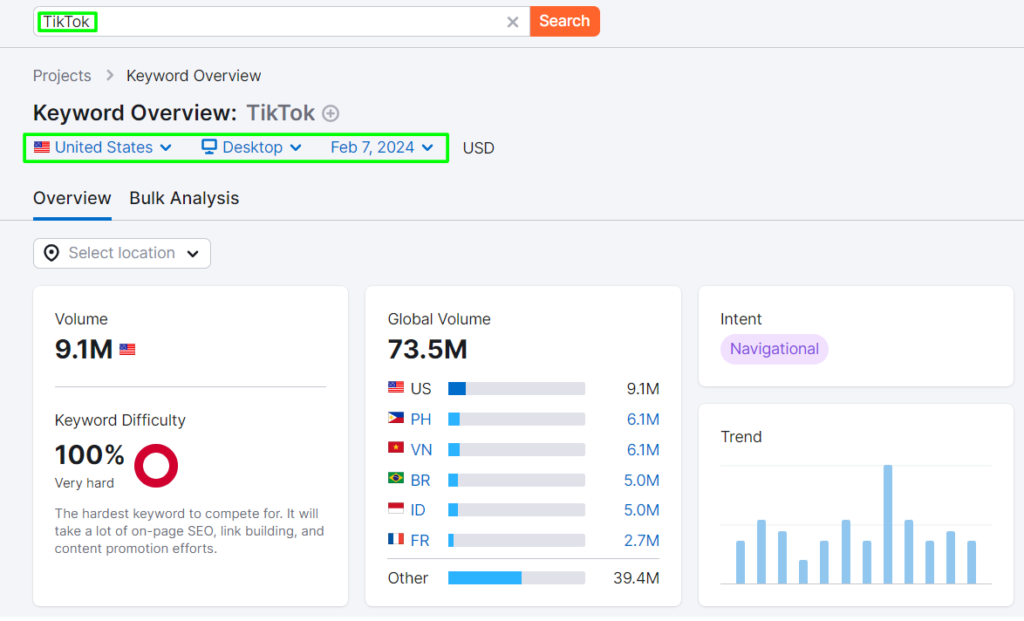Open the VN country link in Global Volume

[x=421, y=450]
